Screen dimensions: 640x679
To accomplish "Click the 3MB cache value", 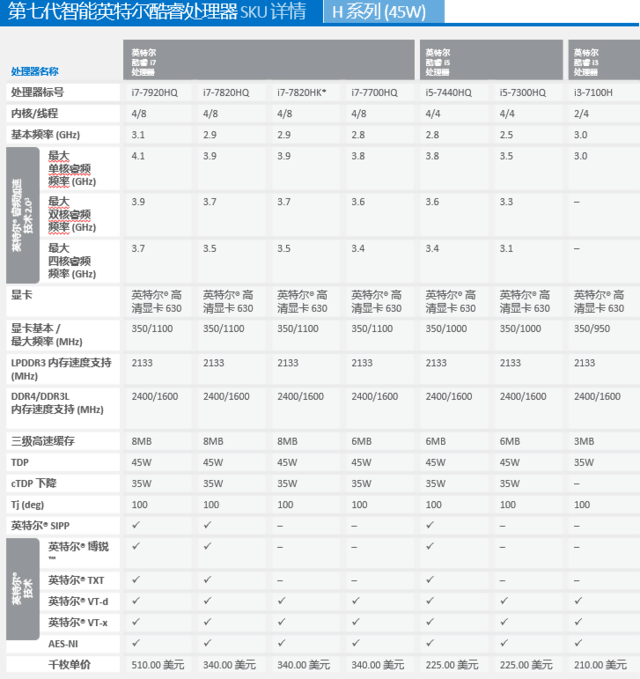I will (x=584, y=441).
